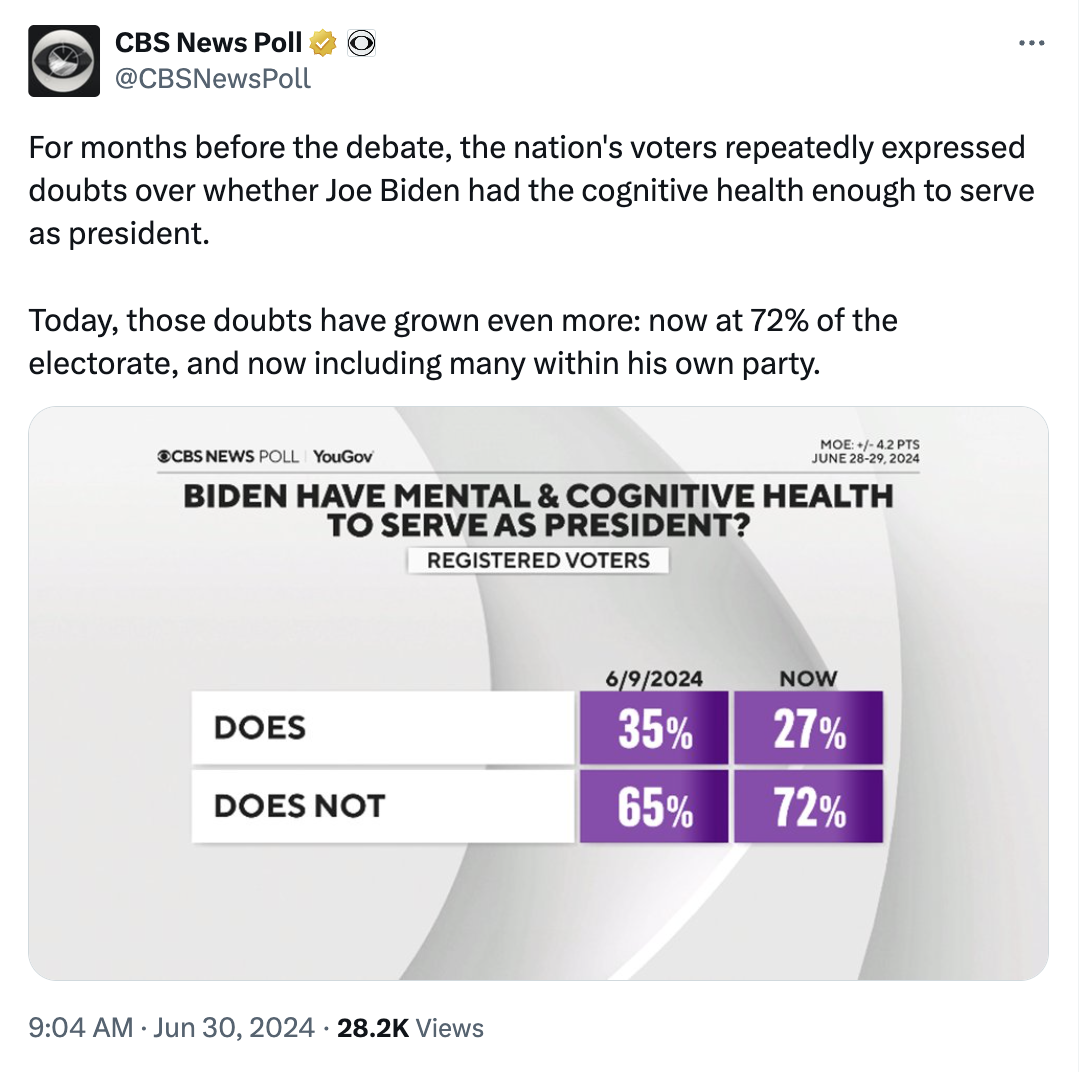Open the 9:04 AM Jun 30, 2024 timestamp
This screenshot has width=1088, height=1072.
pyautogui.click(x=171, y=1027)
